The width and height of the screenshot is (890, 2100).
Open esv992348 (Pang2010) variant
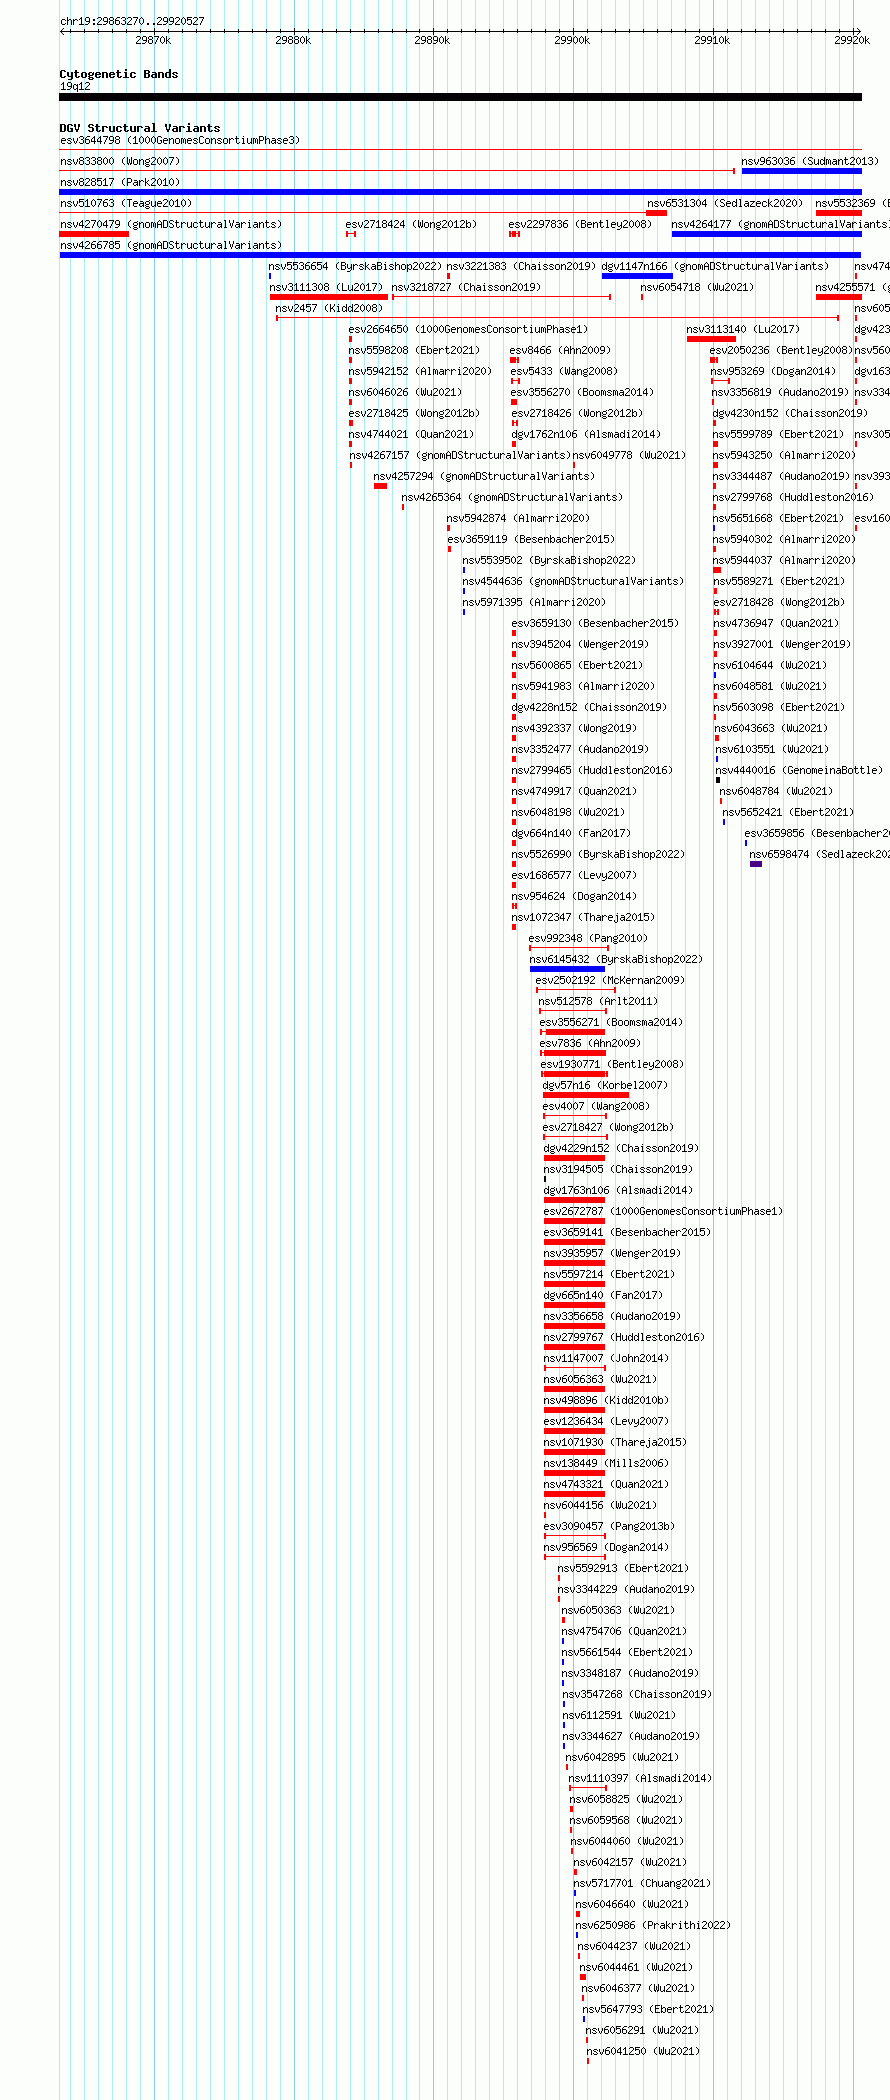[588, 938]
